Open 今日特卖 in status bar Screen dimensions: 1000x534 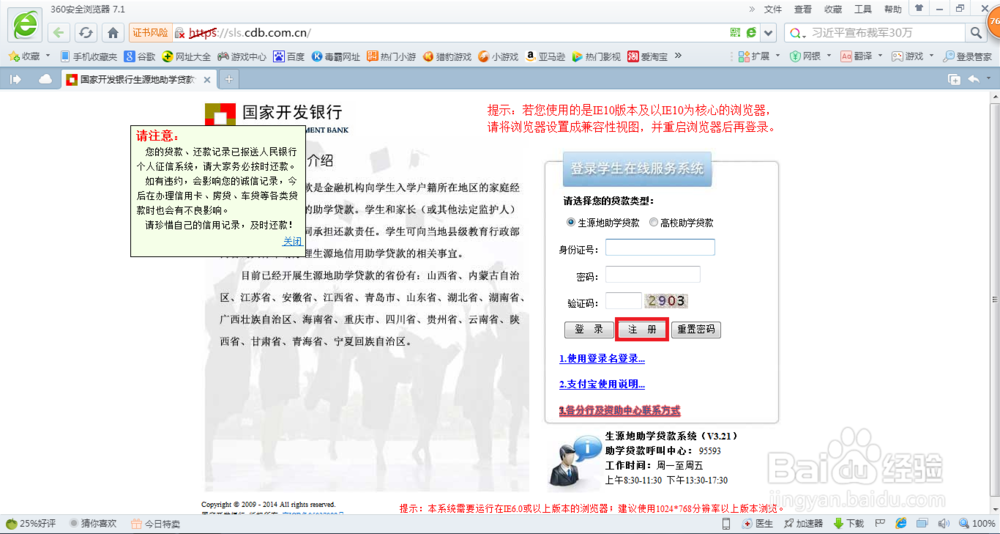pos(156,524)
